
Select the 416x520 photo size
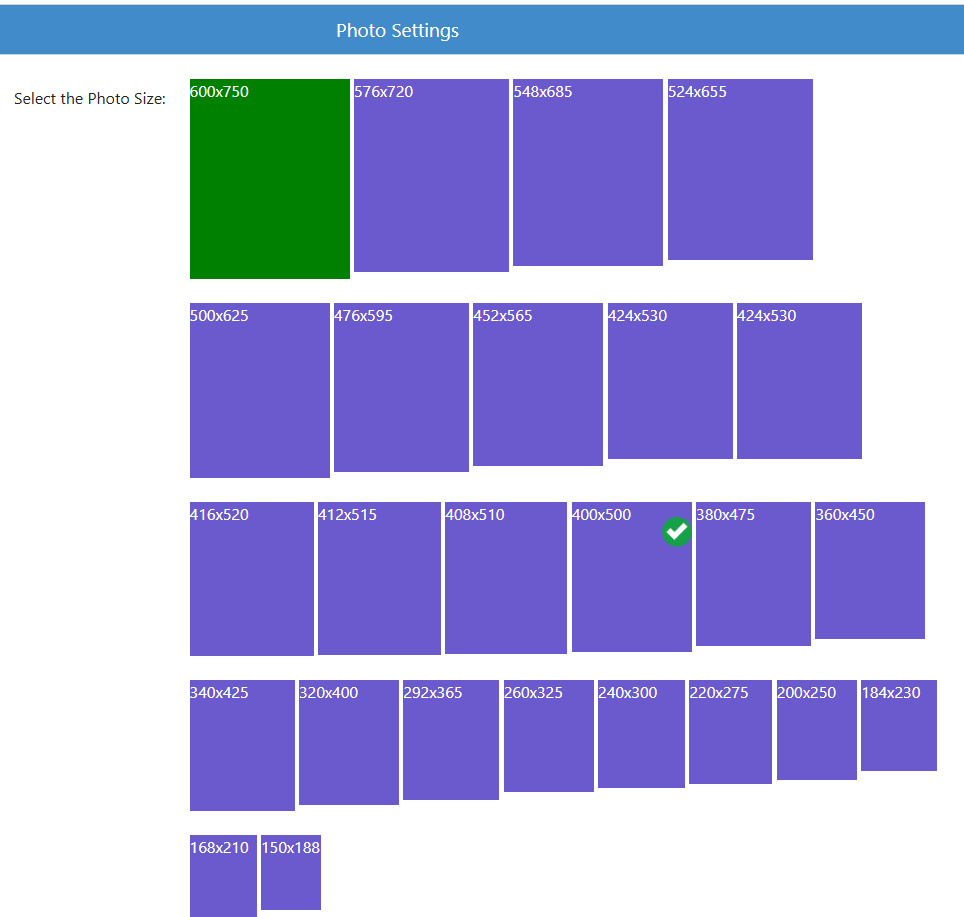click(x=251, y=579)
